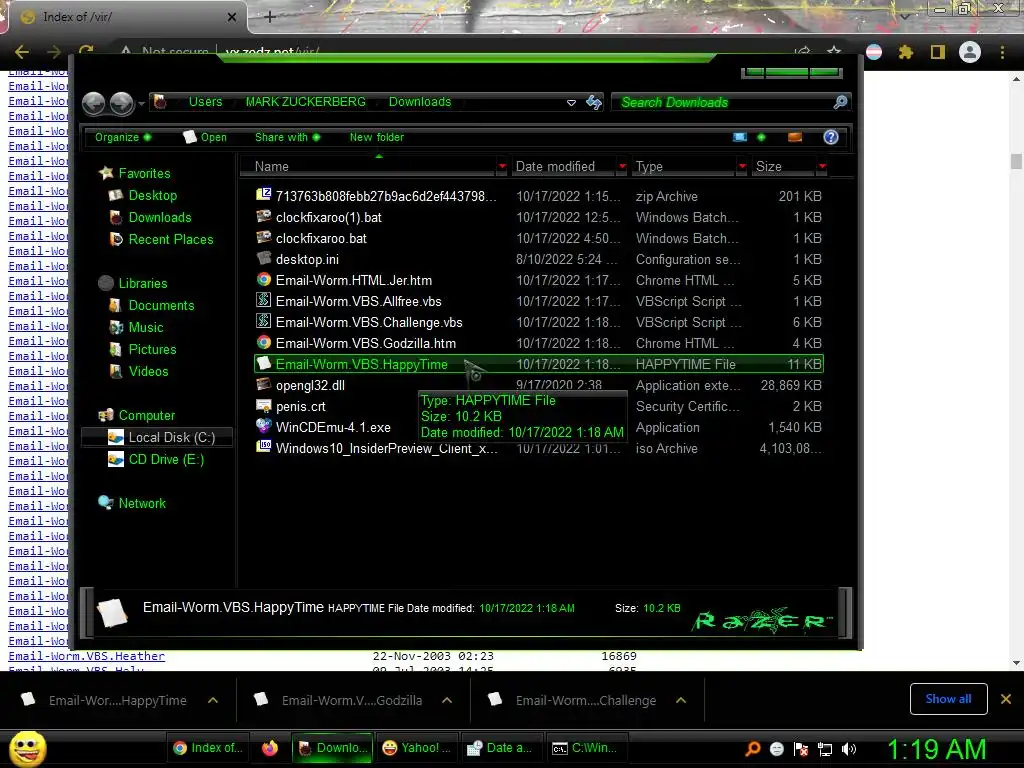1024x768 pixels.
Task: Open CD Drive (E:)
Action: pyautogui.click(x=167, y=460)
